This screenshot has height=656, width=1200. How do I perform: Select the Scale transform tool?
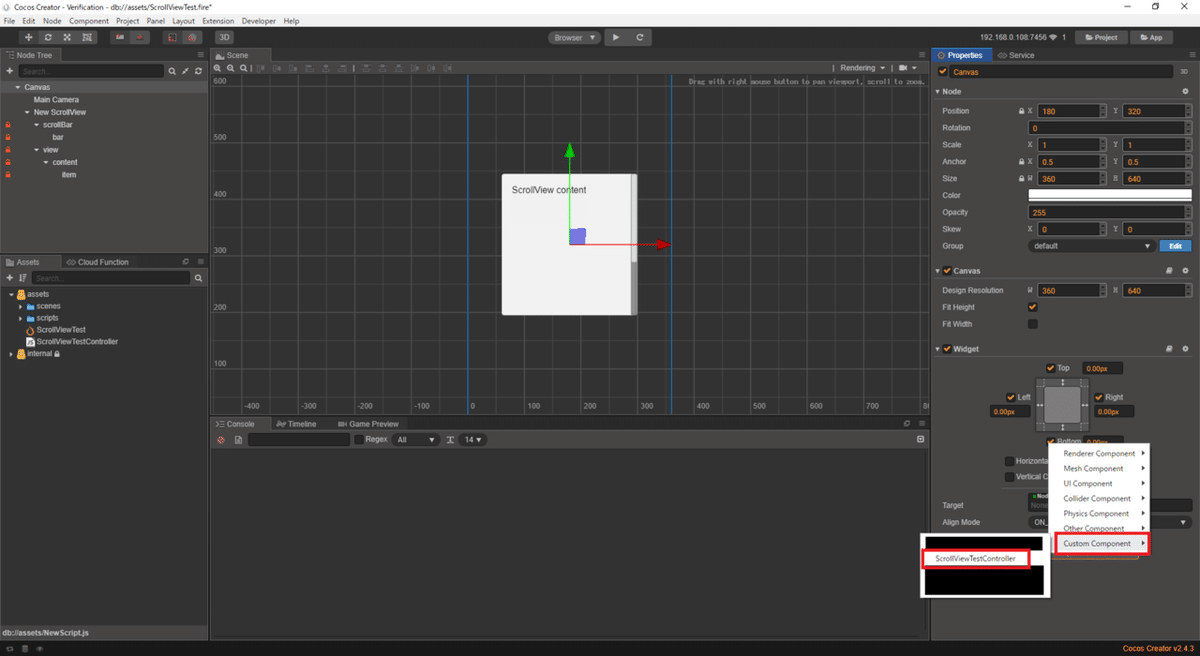pyautogui.click(x=68, y=37)
